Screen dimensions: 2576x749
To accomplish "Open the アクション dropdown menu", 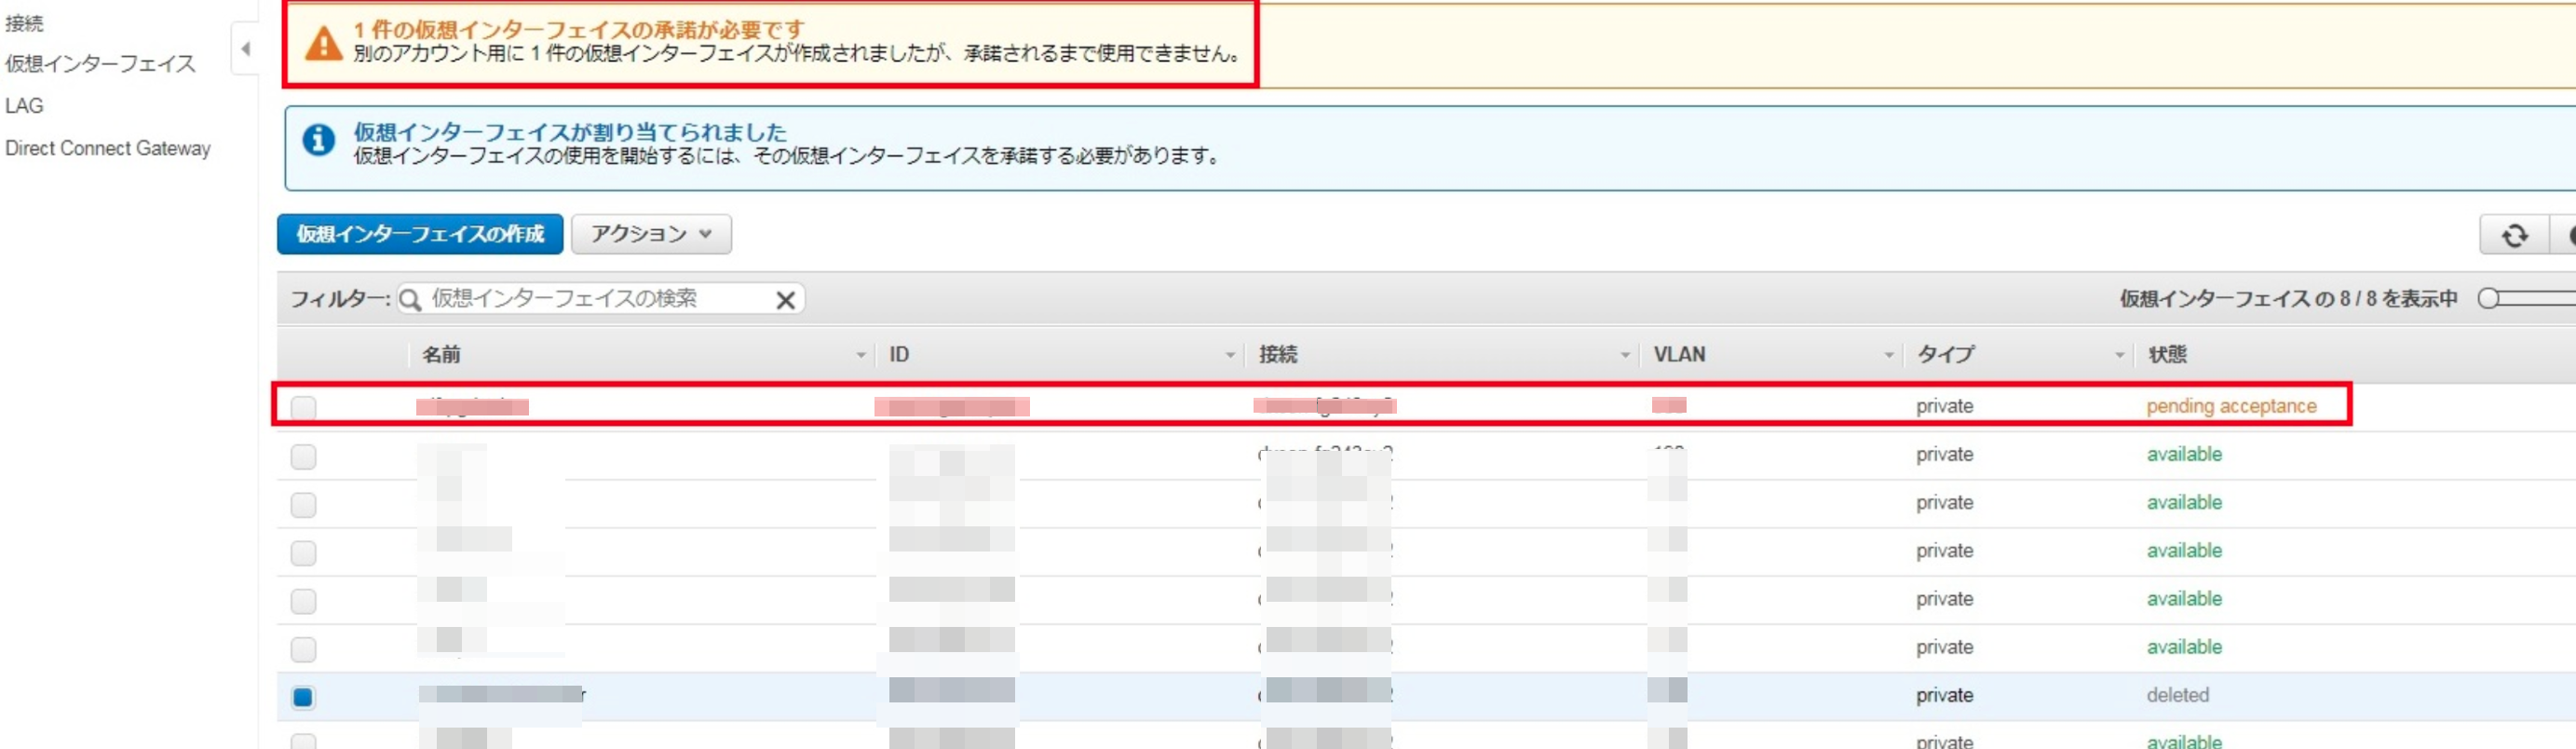I will click(x=651, y=234).
